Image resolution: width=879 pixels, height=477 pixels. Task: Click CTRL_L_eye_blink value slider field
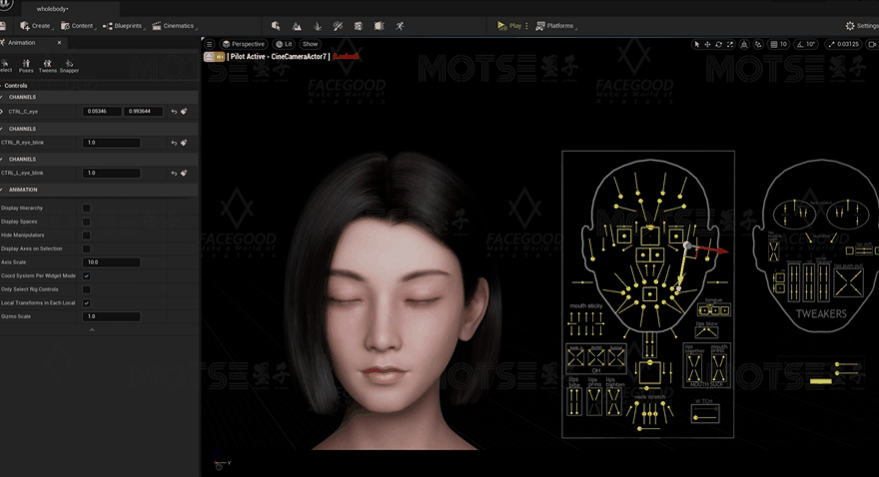coord(112,173)
